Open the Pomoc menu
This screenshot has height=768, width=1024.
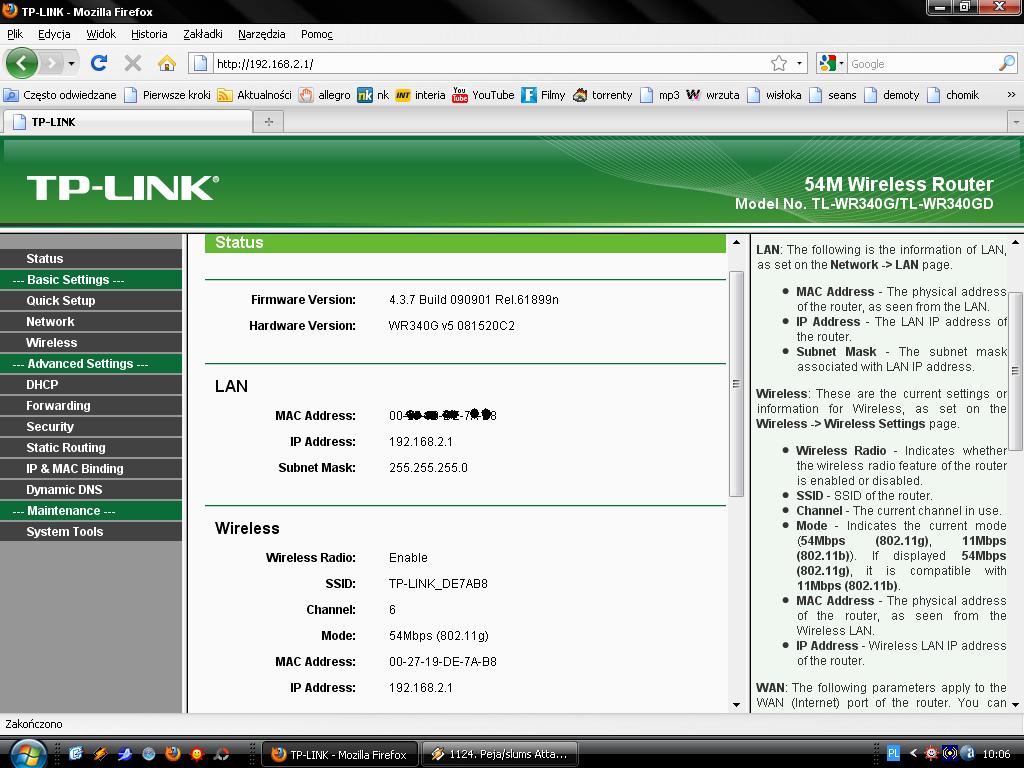click(x=317, y=34)
